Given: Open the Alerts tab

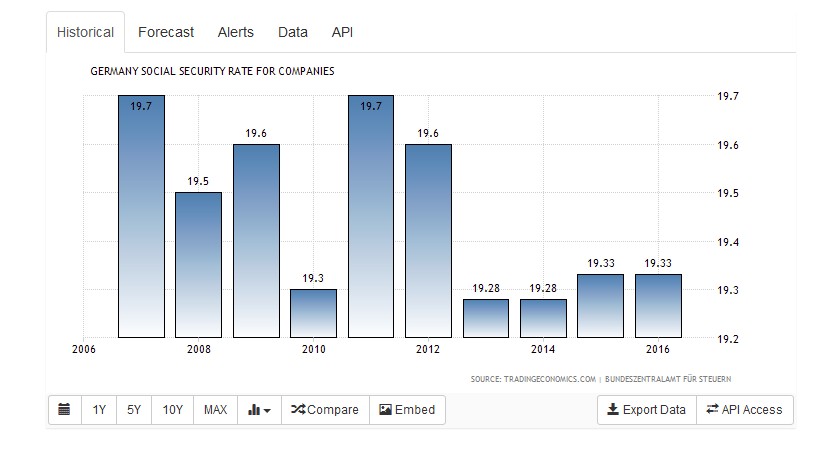Looking at the screenshot, I should 236,32.
